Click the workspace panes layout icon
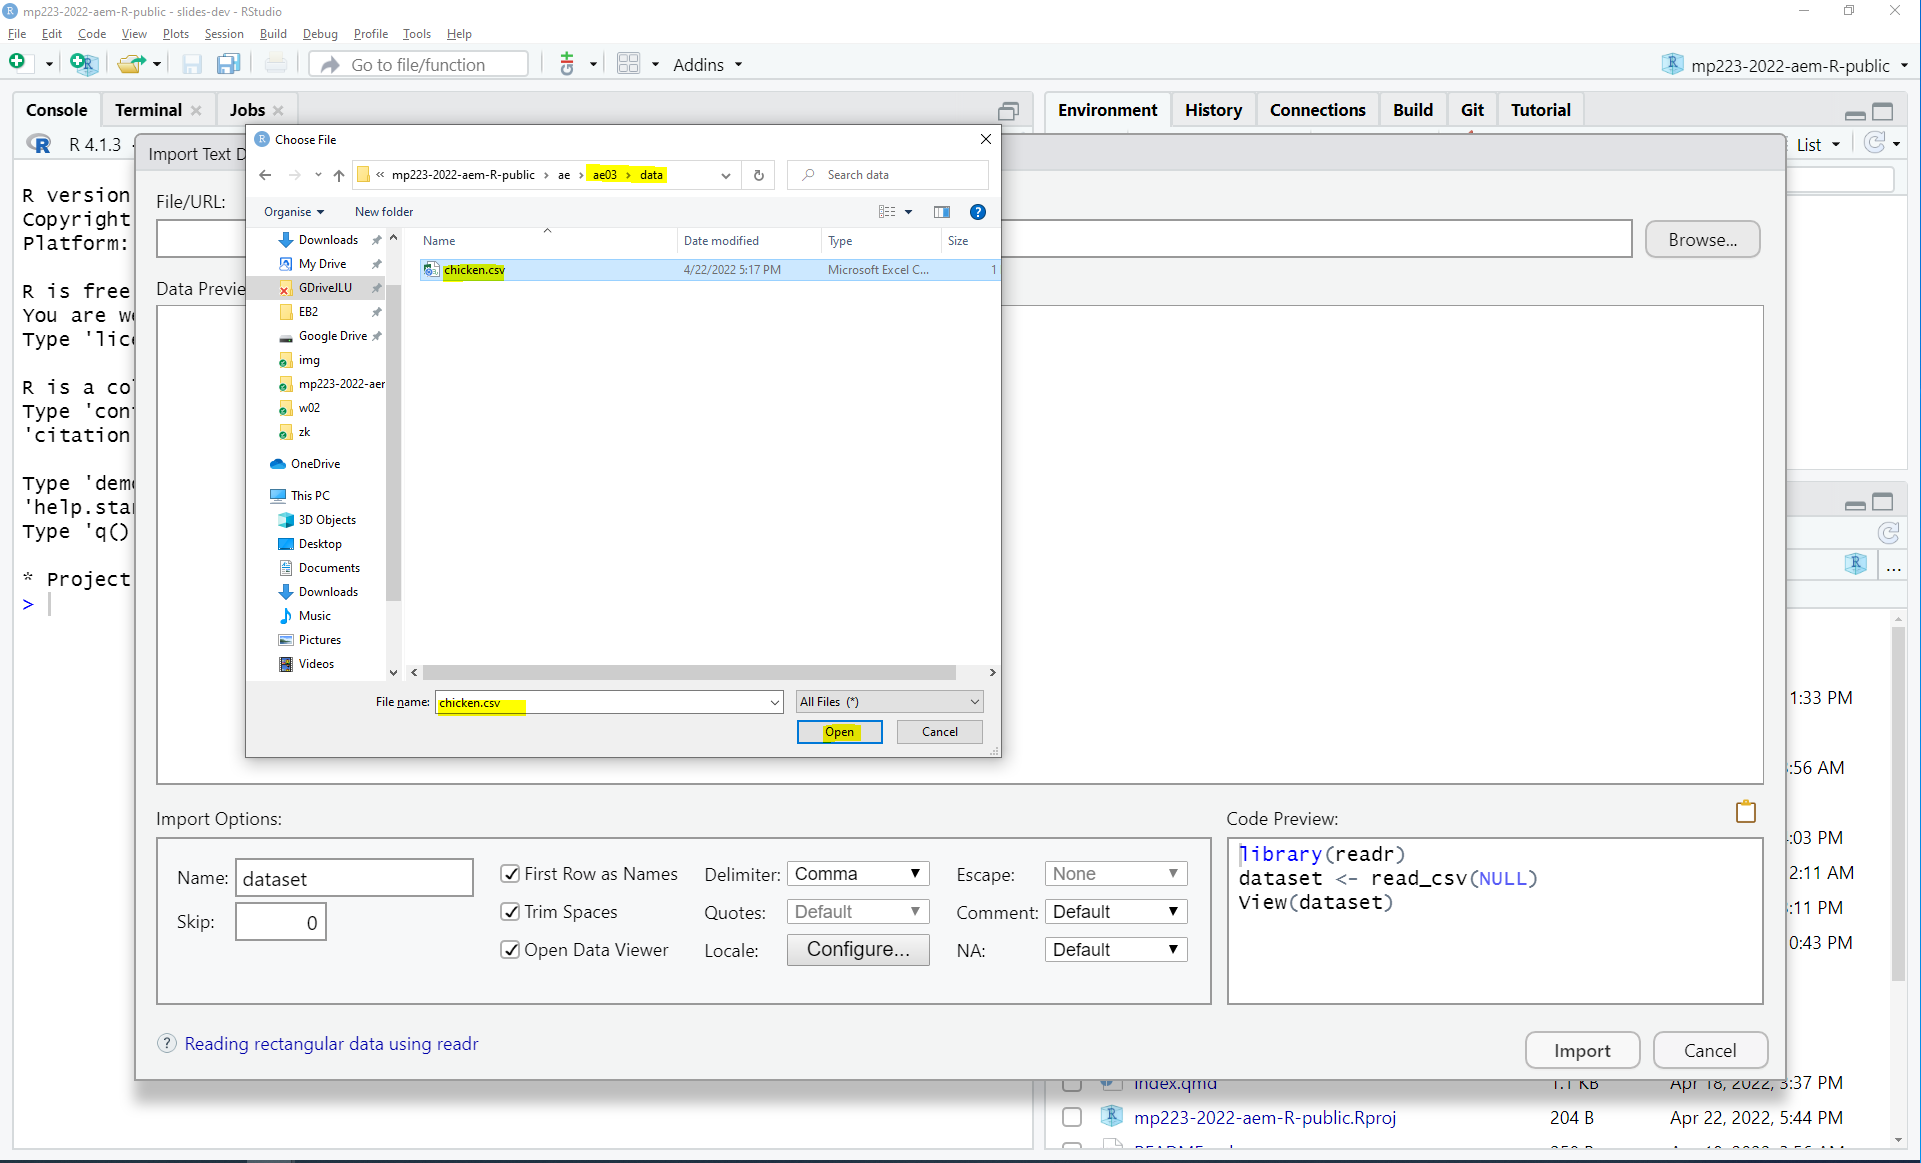 pos(628,64)
